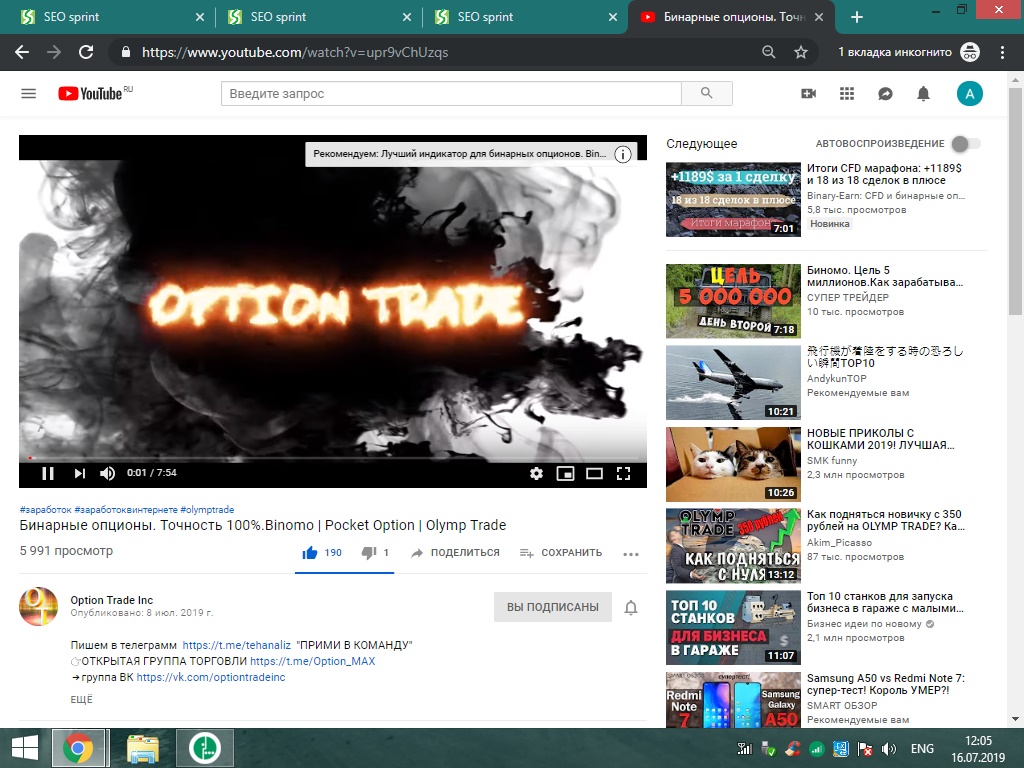1024x768 pixels.
Task: Mute the video volume speaker
Action: 108,473
